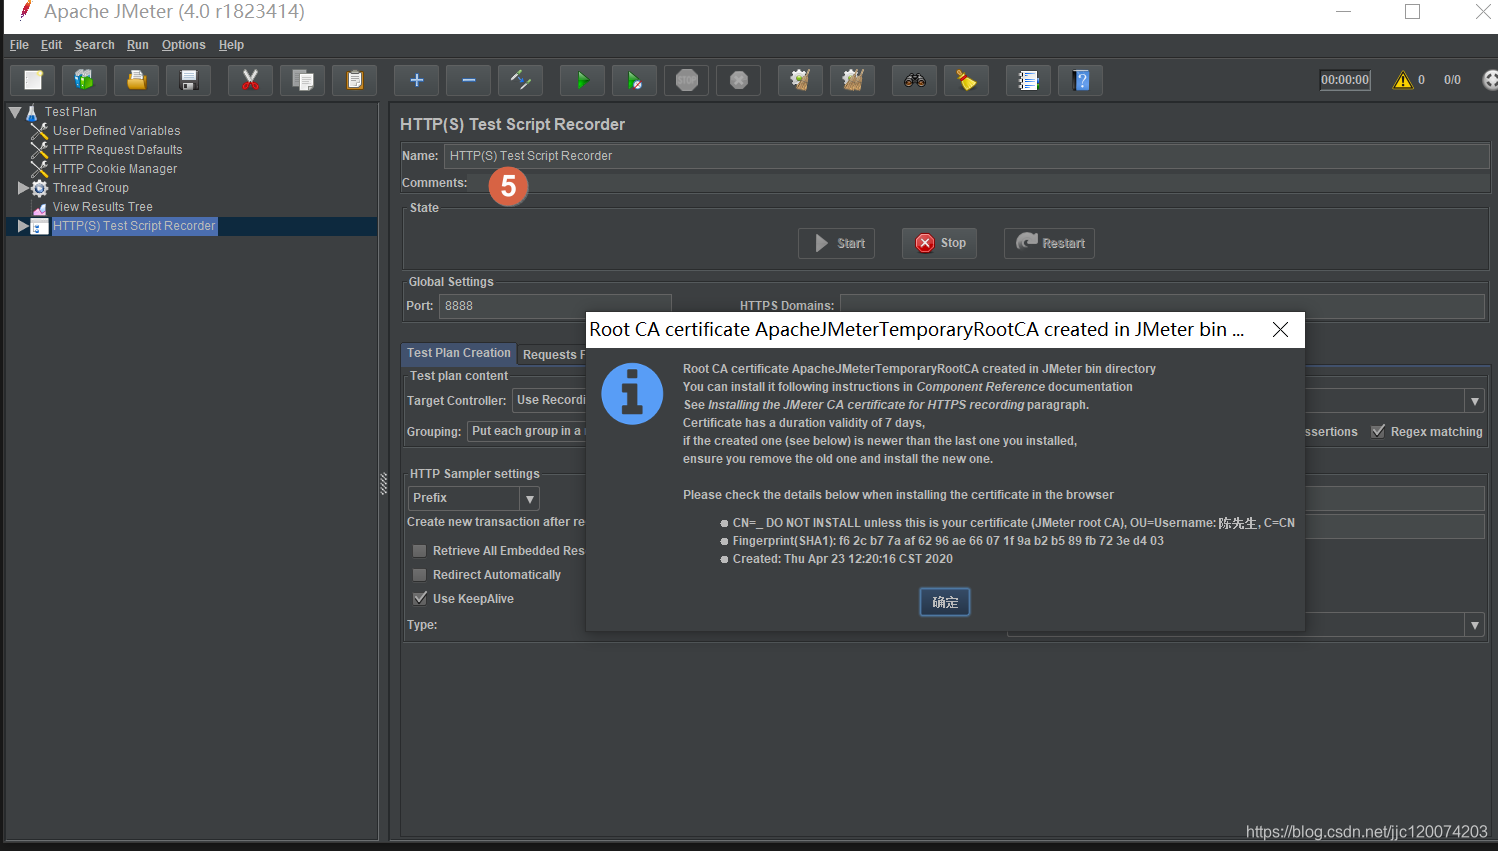Select HTTP Request Defaults in the tree

(x=117, y=150)
